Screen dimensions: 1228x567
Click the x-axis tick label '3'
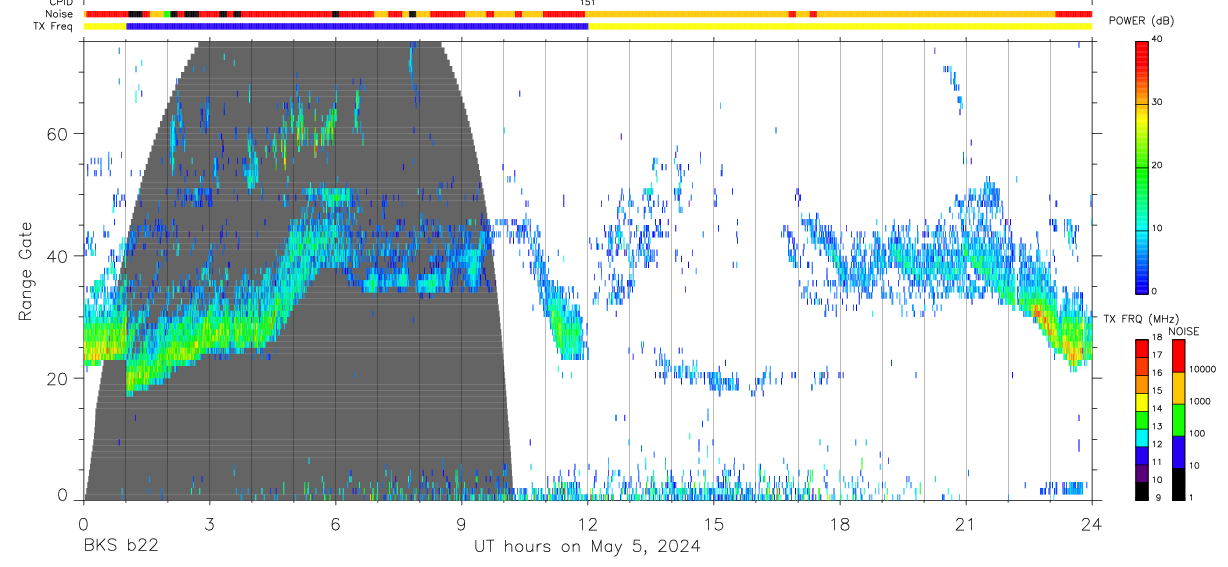coord(209,524)
